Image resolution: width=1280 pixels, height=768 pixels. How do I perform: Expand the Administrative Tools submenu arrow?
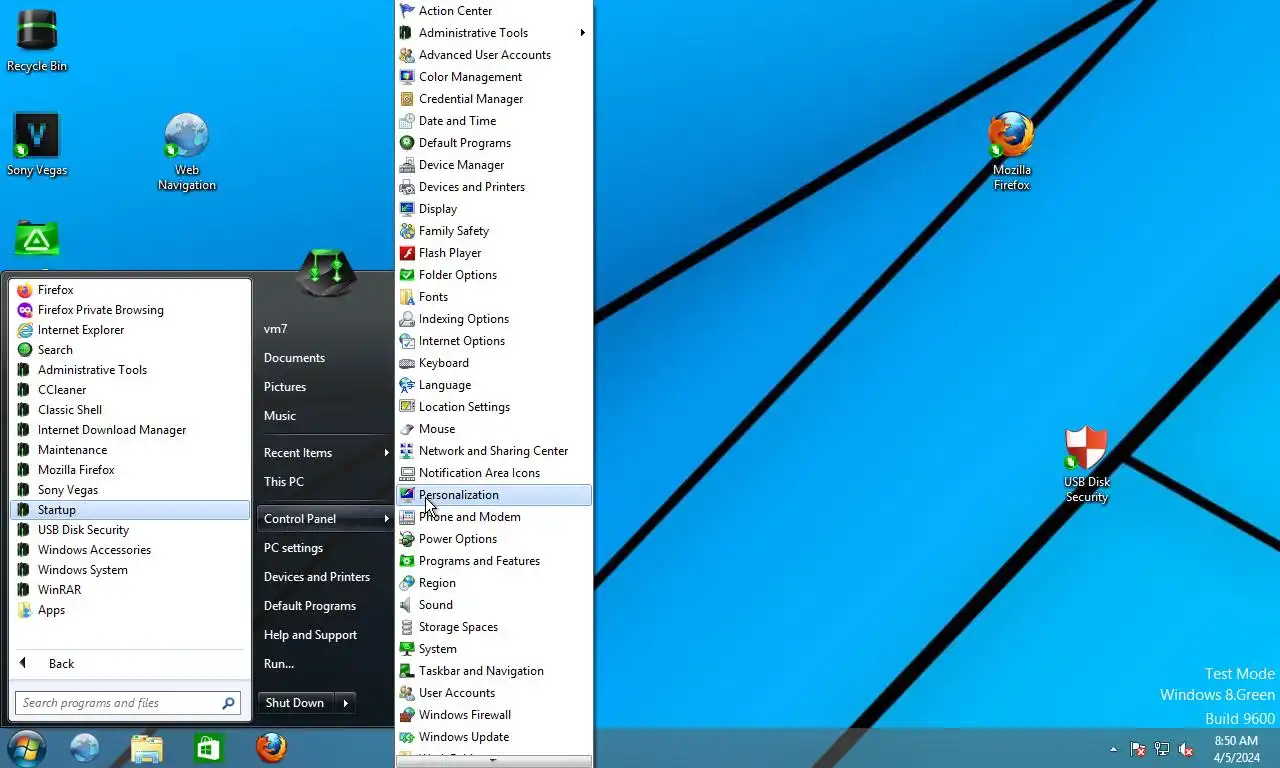point(582,33)
